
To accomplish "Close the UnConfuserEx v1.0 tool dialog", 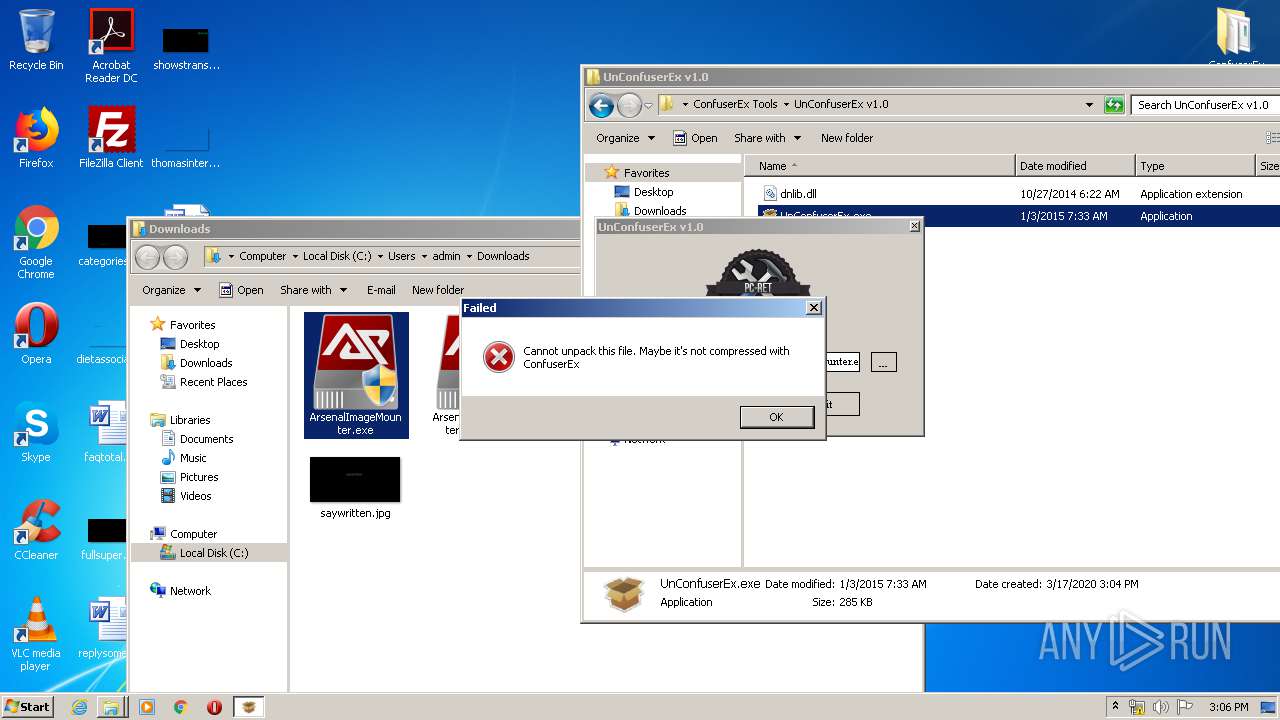I will click(x=914, y=227).
